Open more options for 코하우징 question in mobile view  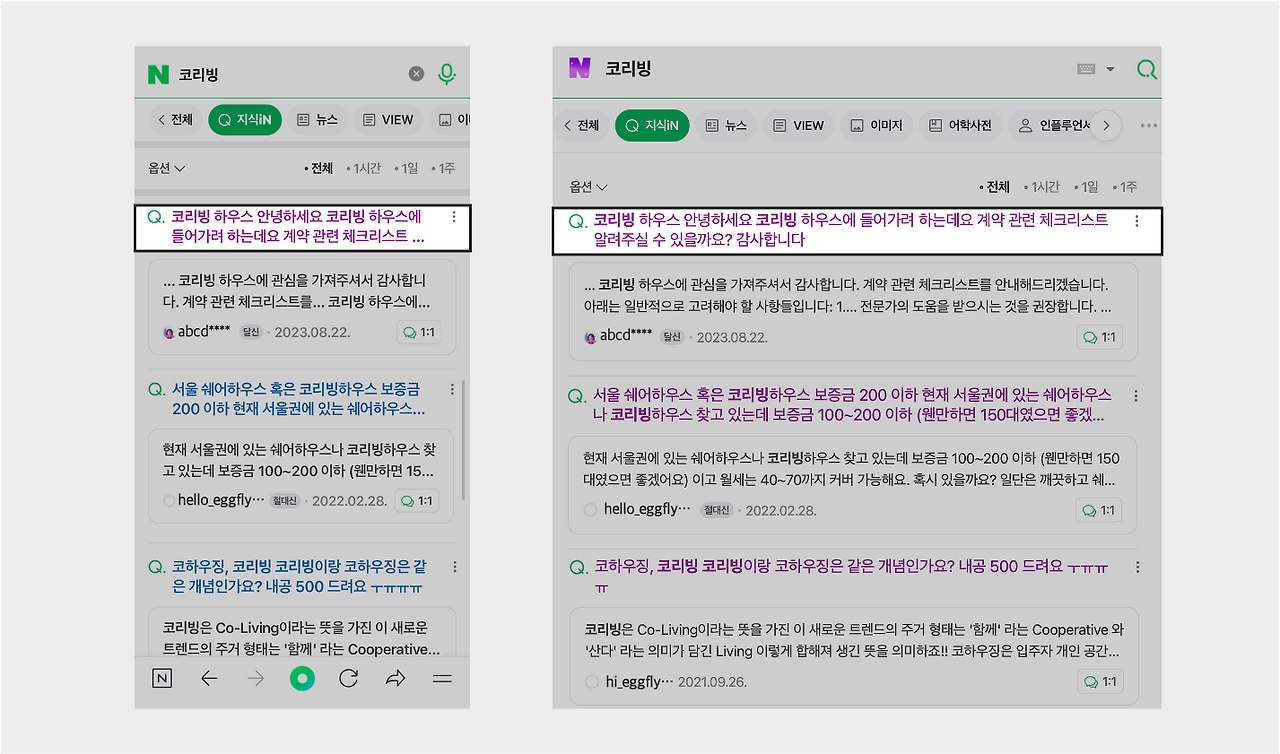[x=454, y=567]
